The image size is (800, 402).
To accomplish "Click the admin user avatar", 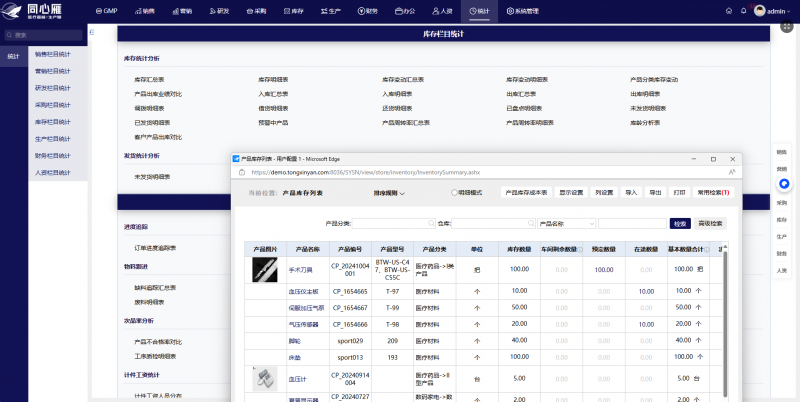I will coord(760,10).
